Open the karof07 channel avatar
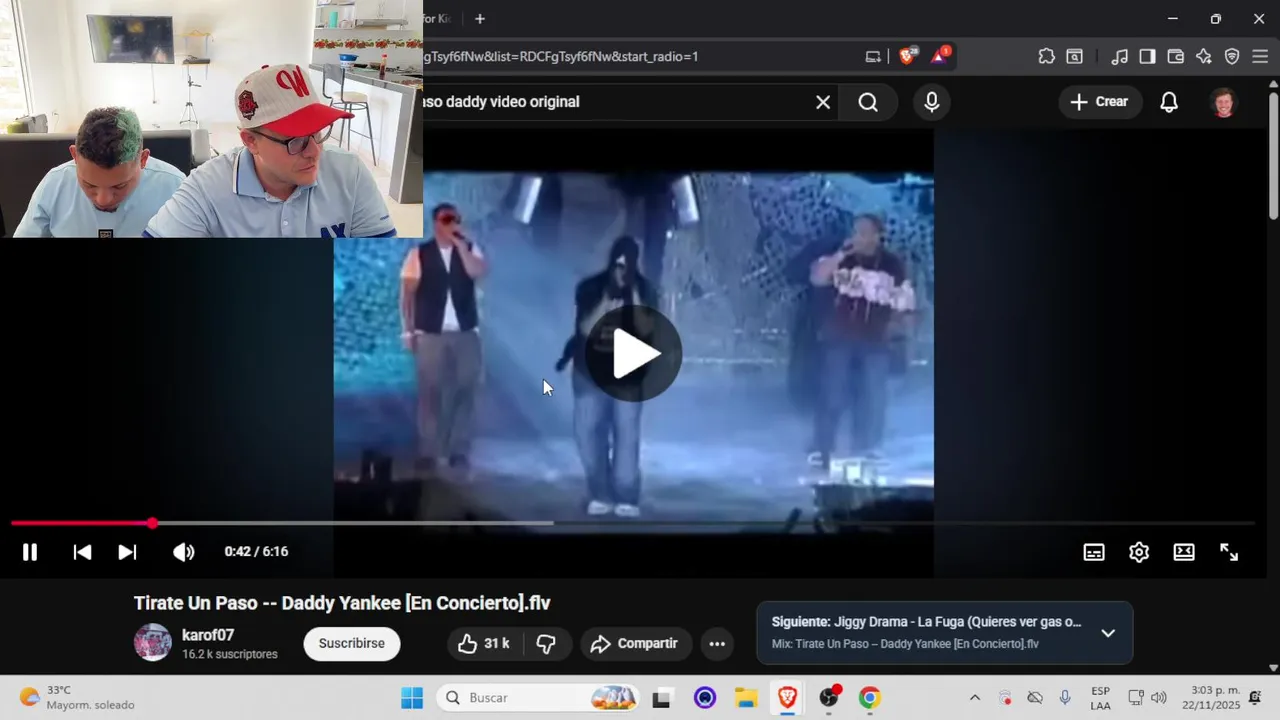This screenshot has height=720, width=1280. (x=153, y=643)
